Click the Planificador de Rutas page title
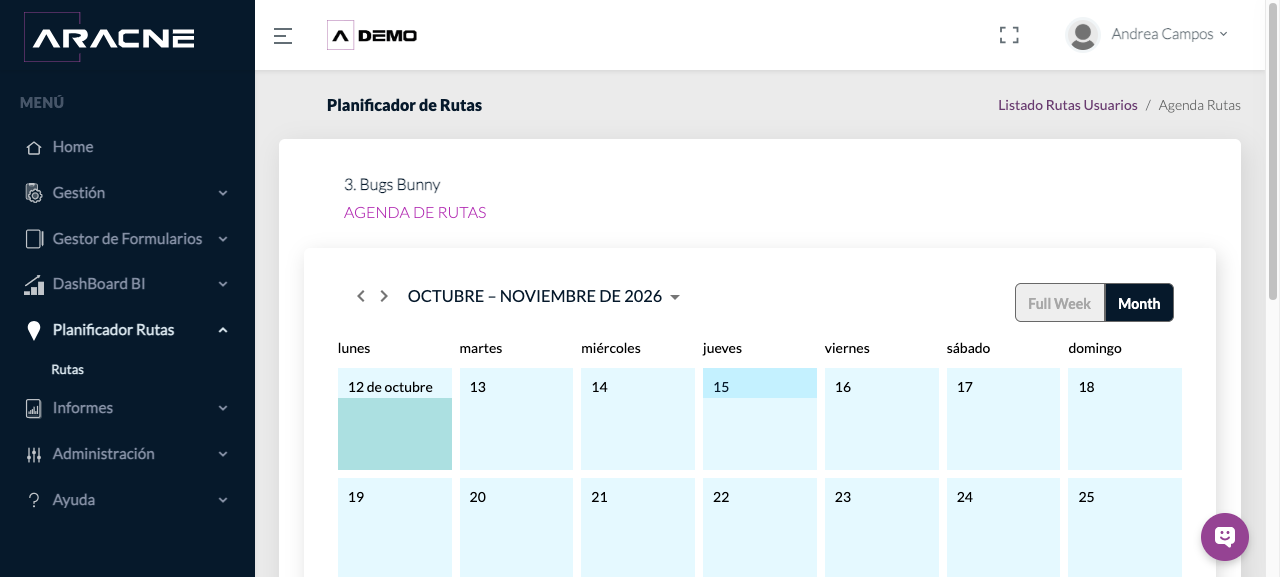Viewport: 1280px width, 577px height. click(x=404, y=105)
